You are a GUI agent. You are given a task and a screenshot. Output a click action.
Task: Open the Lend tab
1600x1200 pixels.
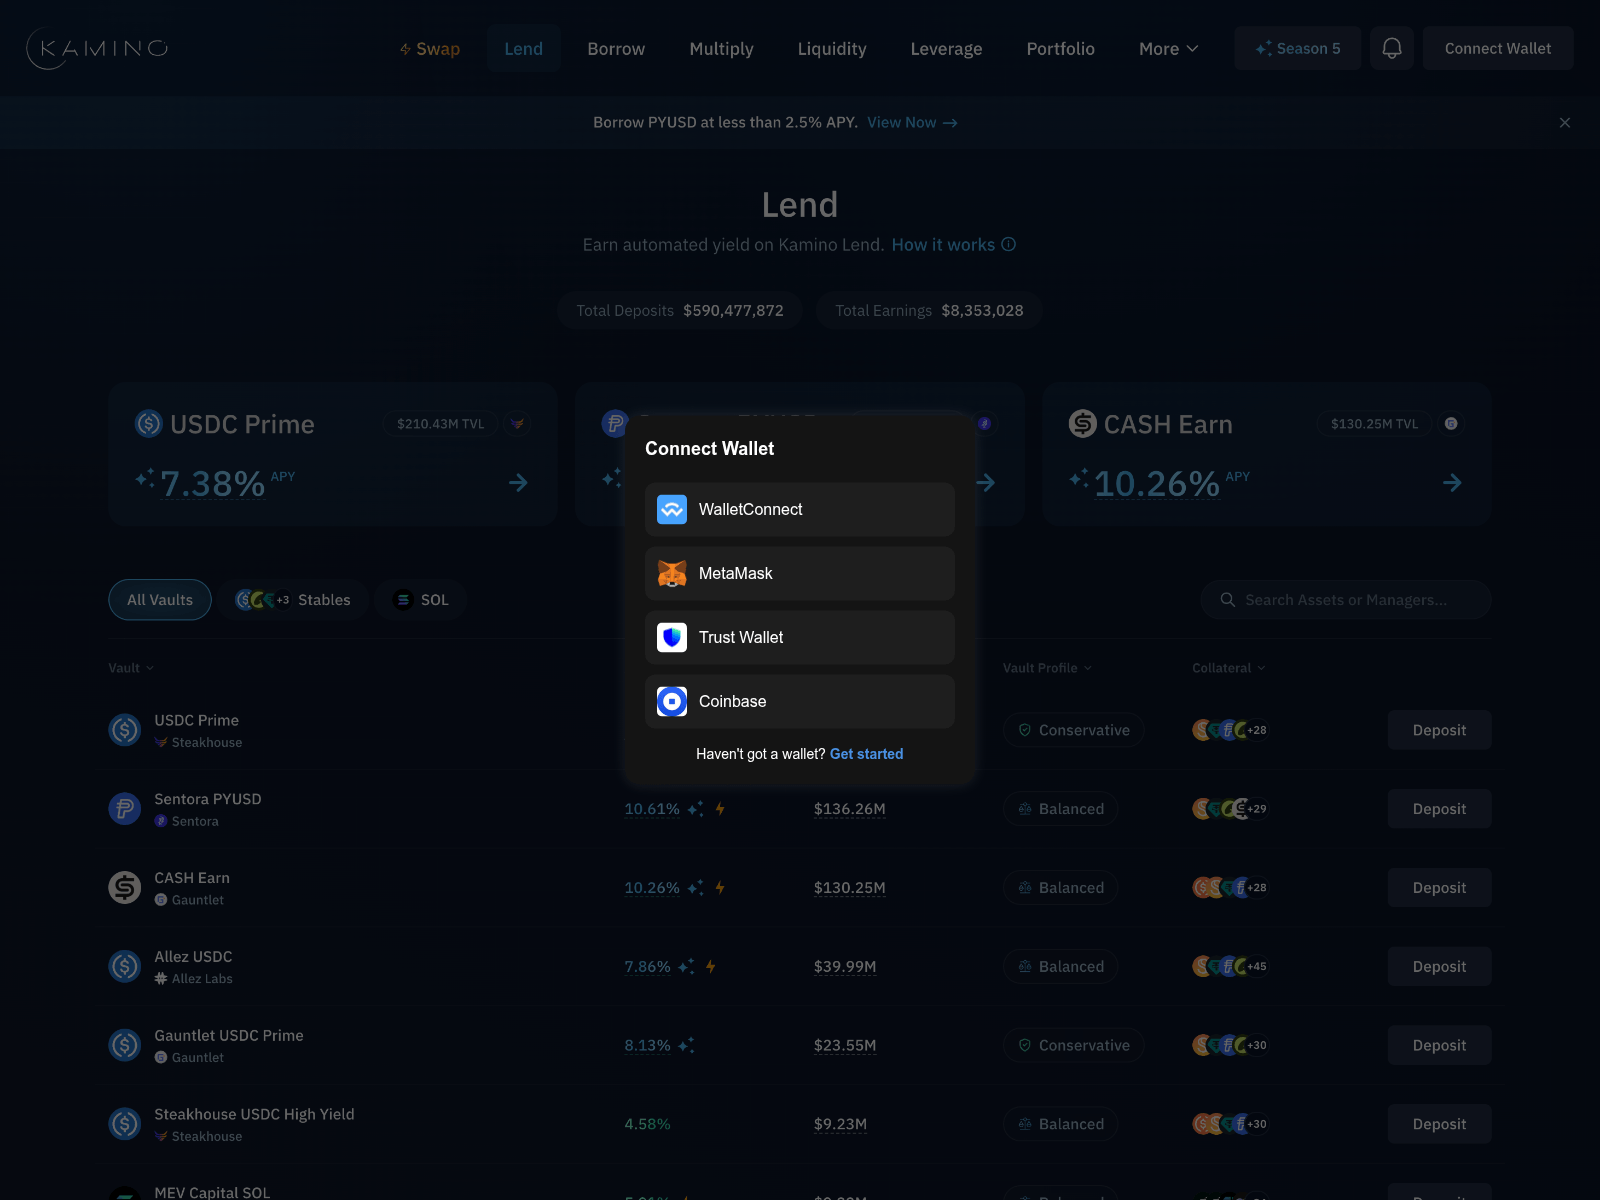(524, 49)
